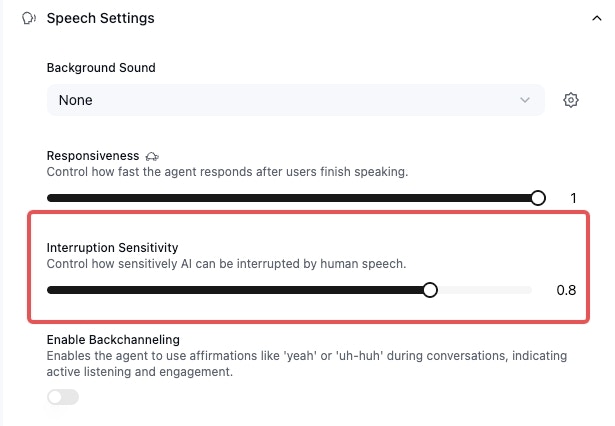Click the turtle icon next to Responsiveness
The image size is (615, 426).
[x=152, y=157]
